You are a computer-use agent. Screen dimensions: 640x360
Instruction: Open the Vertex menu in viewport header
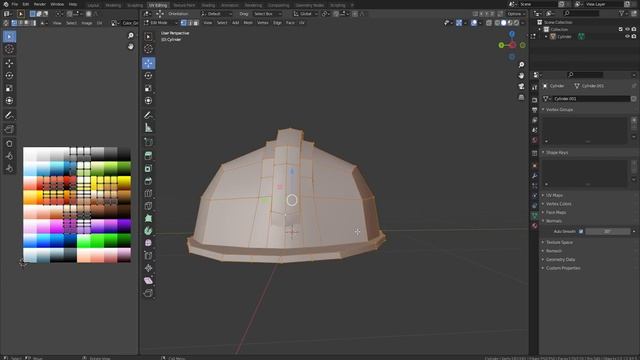tap(263, 23)
